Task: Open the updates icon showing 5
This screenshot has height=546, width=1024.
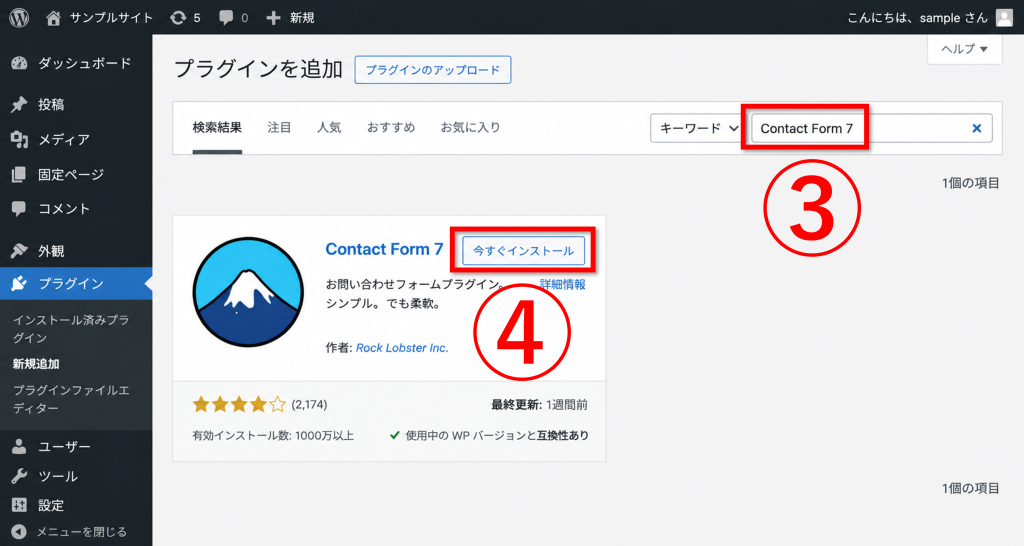Action: pos(178,18)
